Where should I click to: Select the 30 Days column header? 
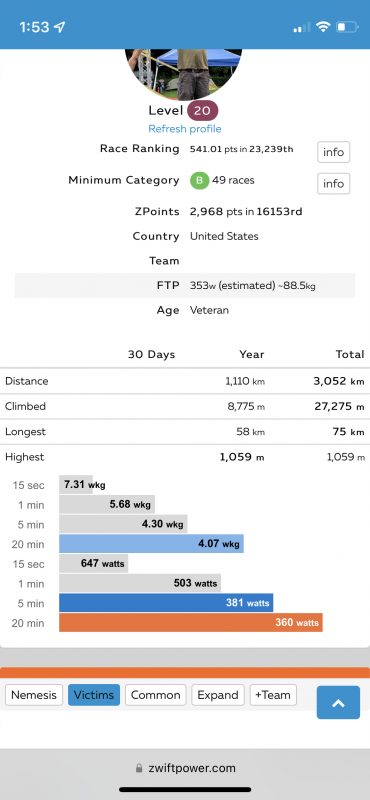(152, 355)
